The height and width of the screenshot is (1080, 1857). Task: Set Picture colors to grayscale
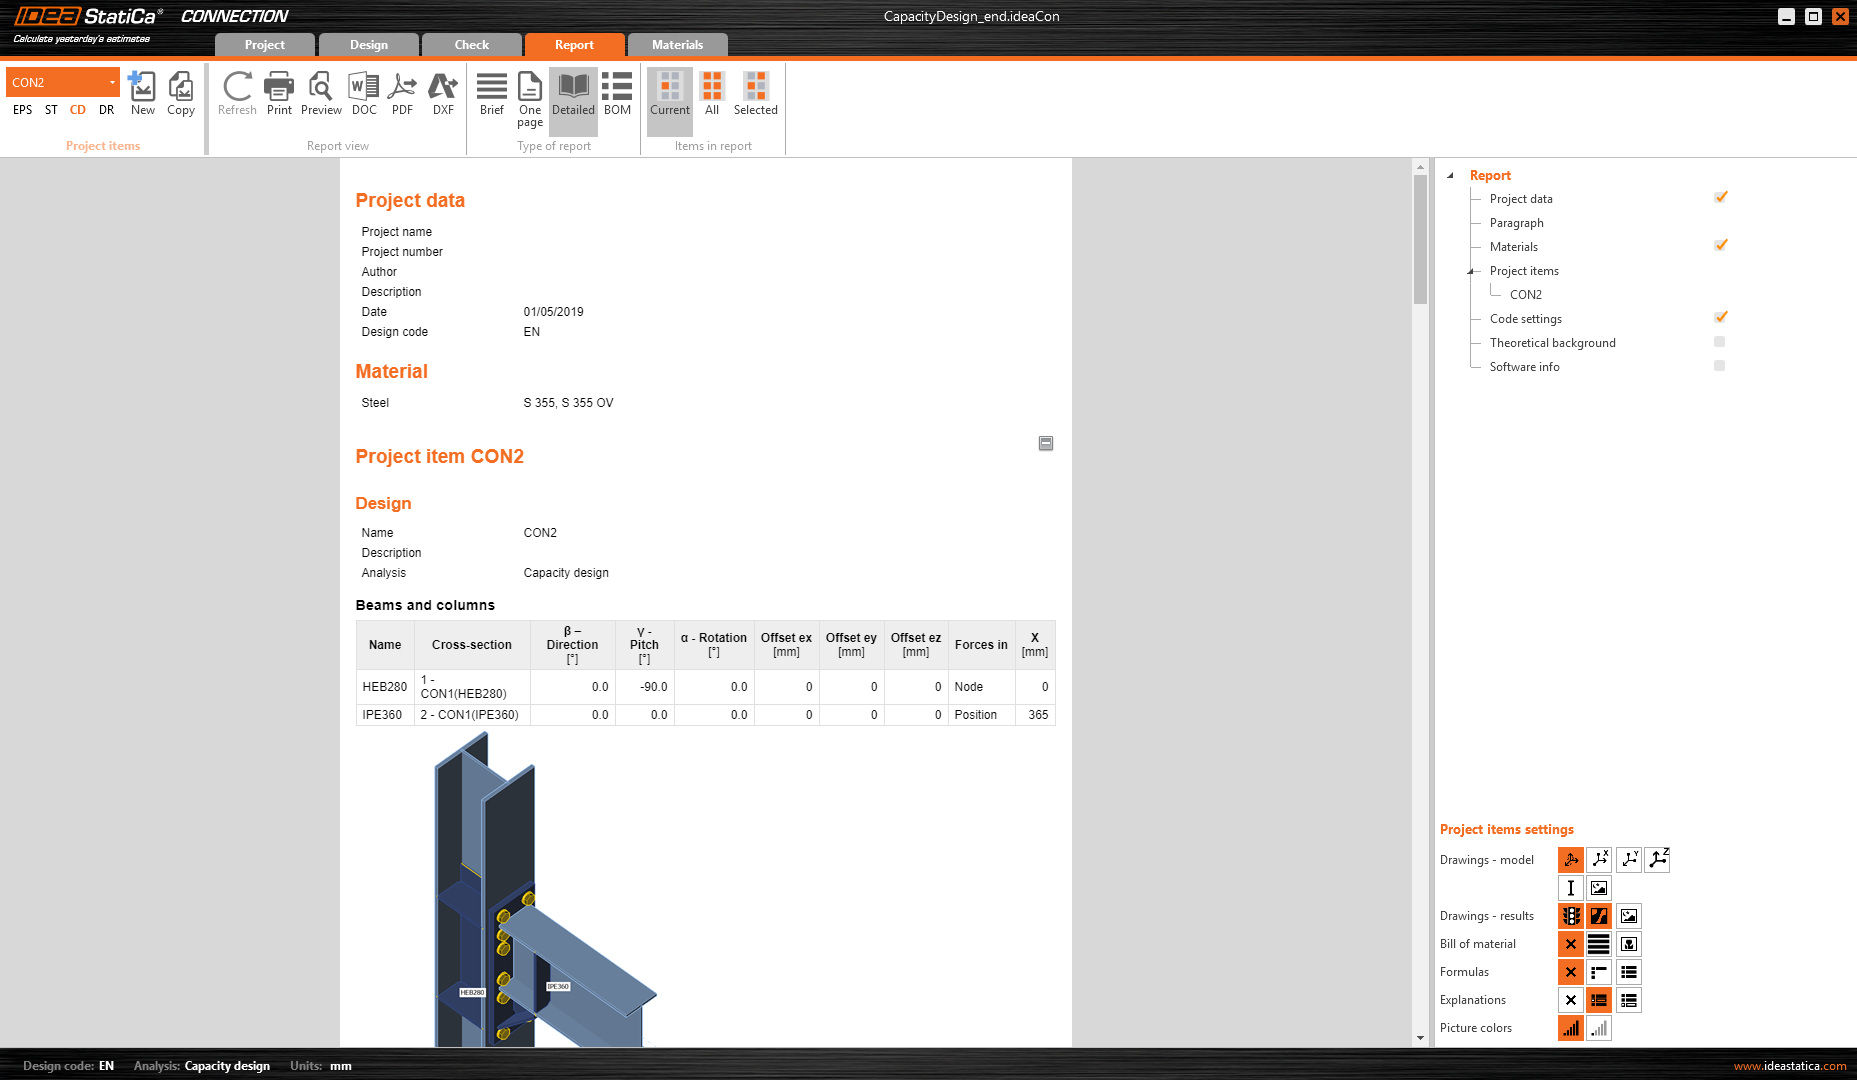click(x=1598, y=1028)
